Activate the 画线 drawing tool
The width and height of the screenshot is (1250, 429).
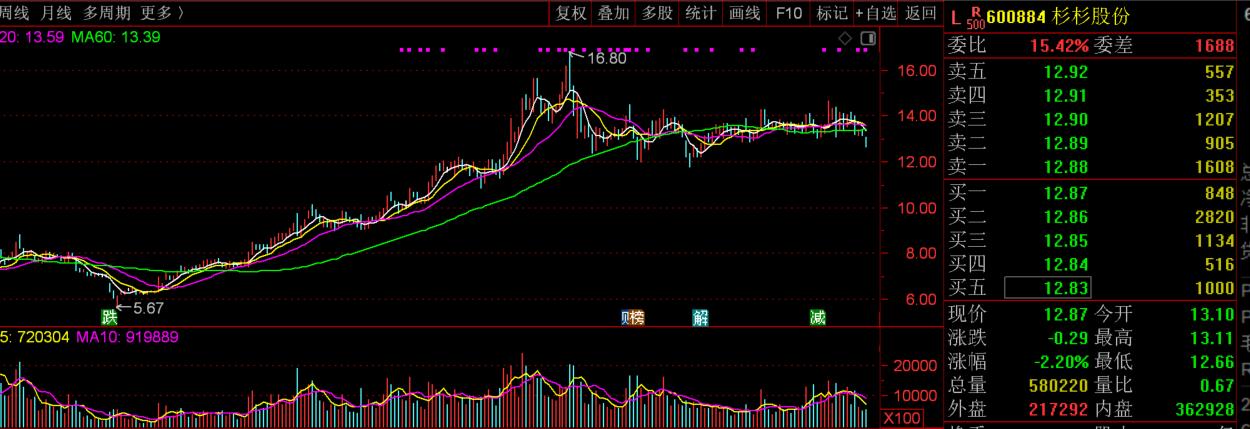[x=745, y=13]
